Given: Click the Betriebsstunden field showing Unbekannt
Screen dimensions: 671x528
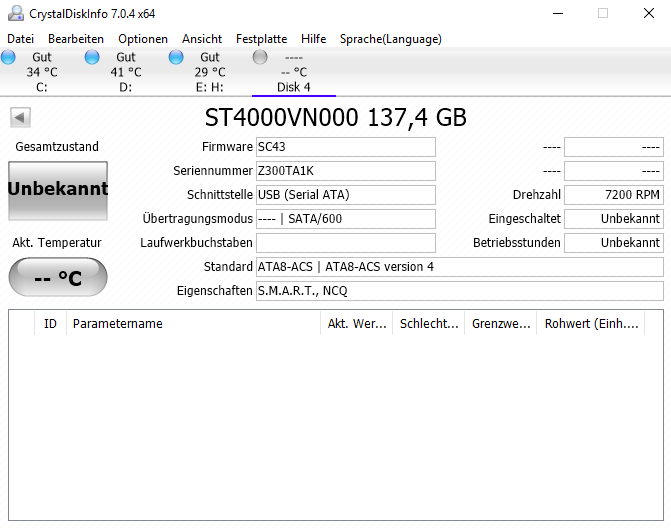Looking at the screenshot, I should click(614, 243).
